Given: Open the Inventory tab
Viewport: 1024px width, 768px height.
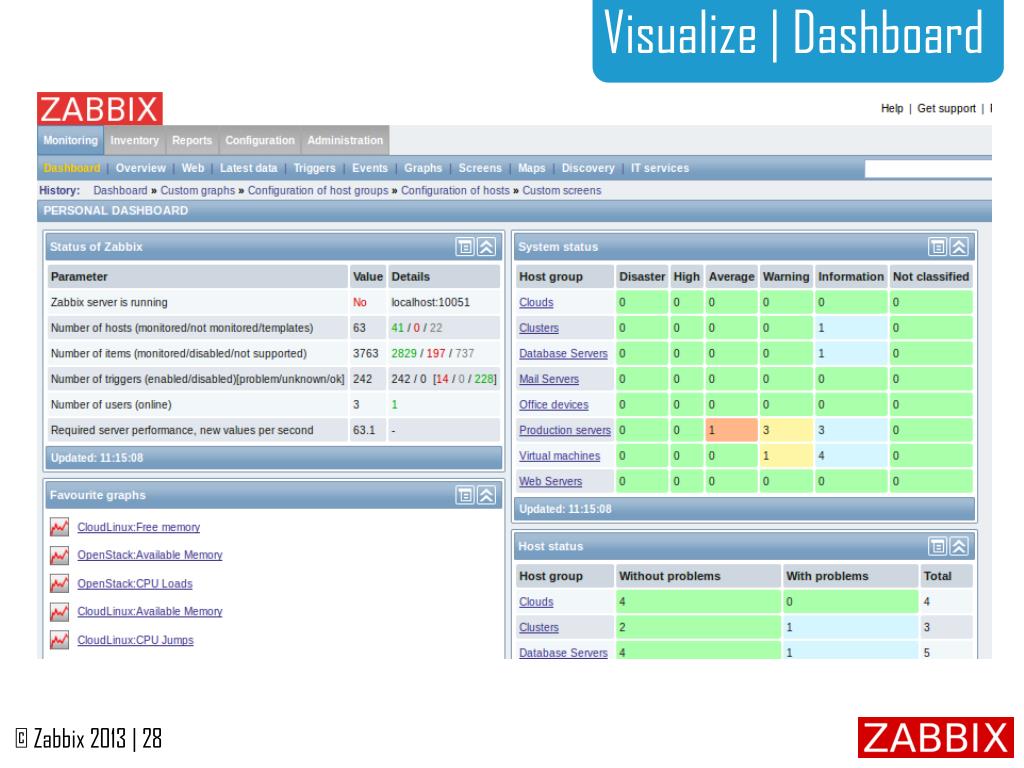Looking at the screenshot, I should click(x=135, y=140).
